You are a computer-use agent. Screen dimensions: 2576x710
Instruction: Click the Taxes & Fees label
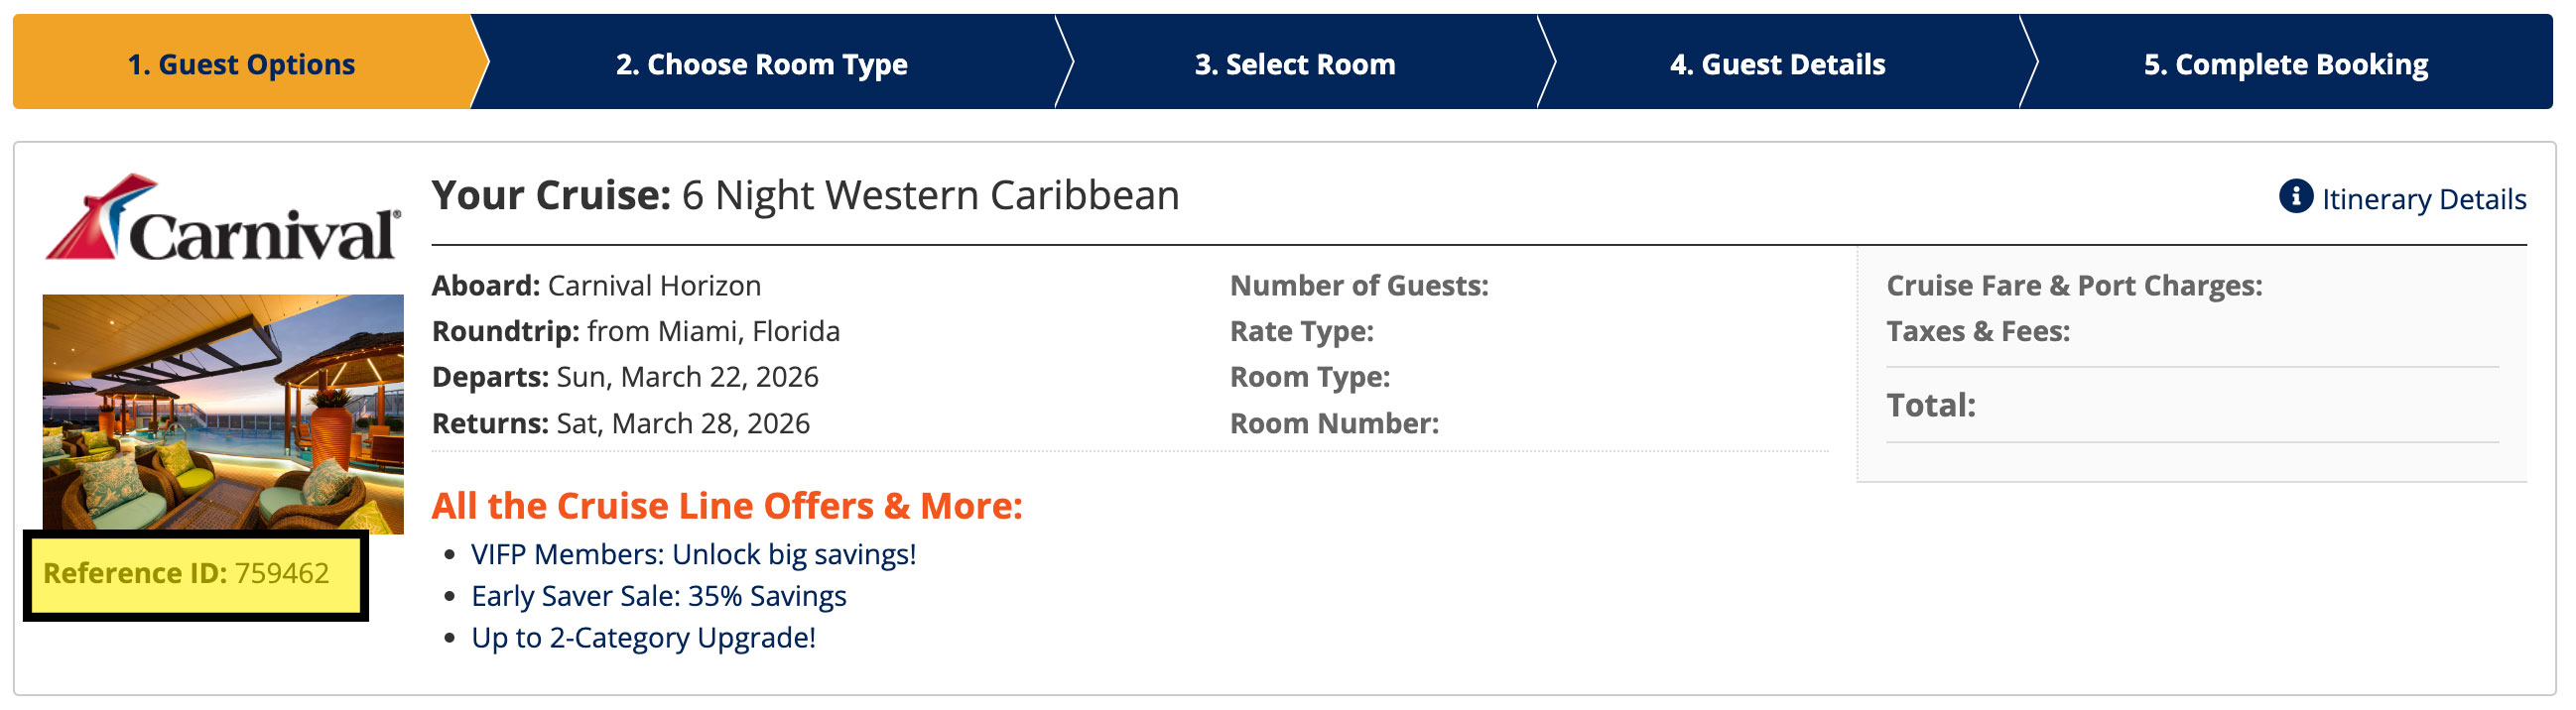point(1977,331)
